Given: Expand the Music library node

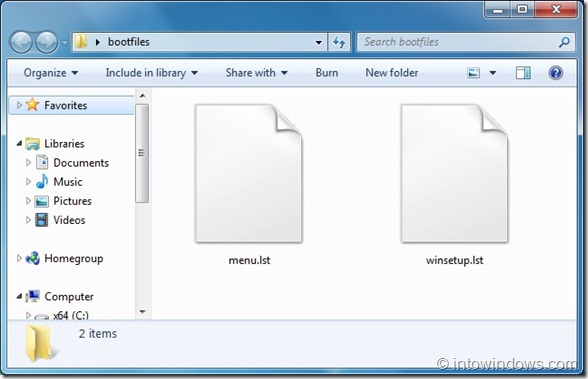Looking at the screenshot, I should [x=28, y=181].
